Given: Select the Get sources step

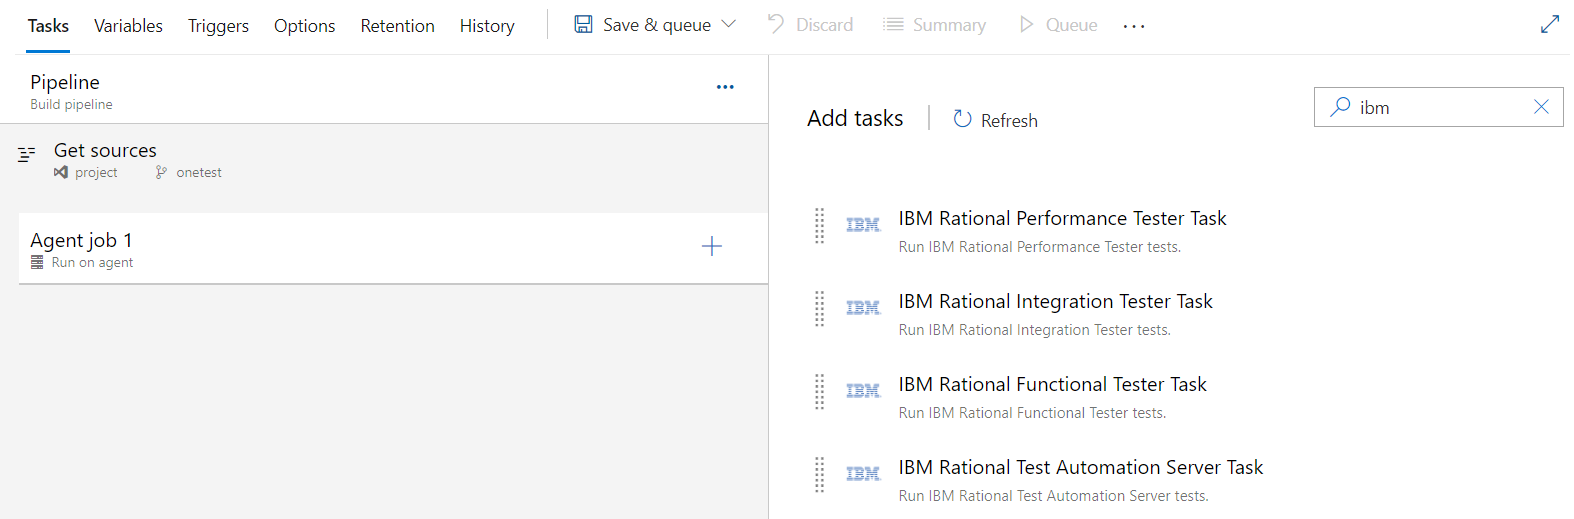Looking at the screenshot, I should [384, 160].
